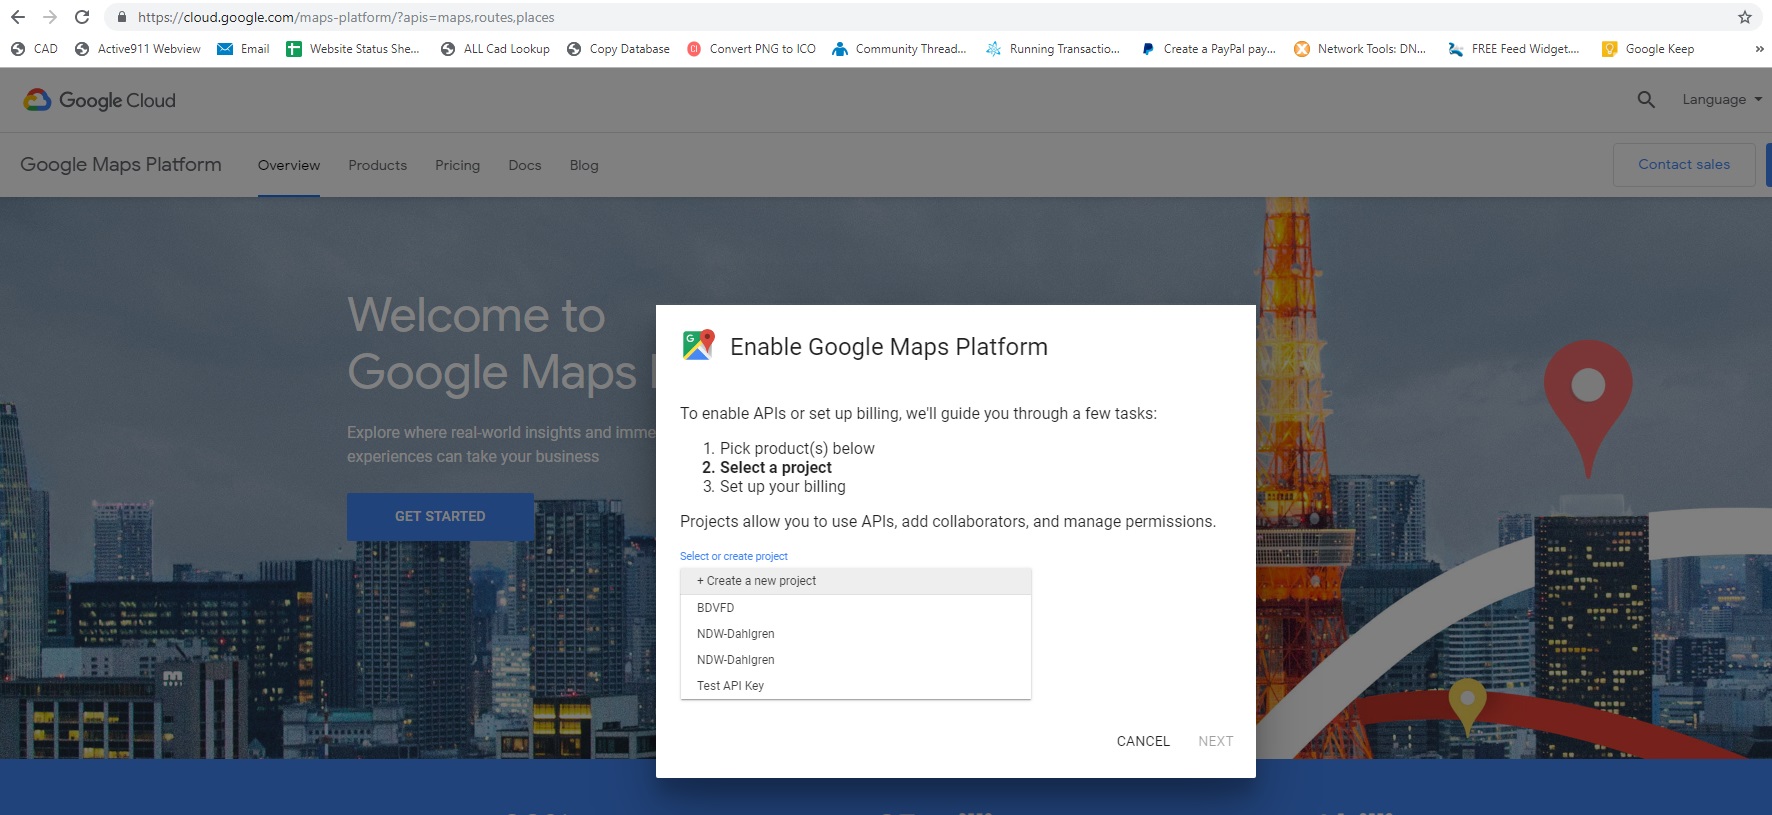Open the Email bookmark
The width and height of the screenshot is (1772, 815).
pyautogui.click(x=243, y=48)
